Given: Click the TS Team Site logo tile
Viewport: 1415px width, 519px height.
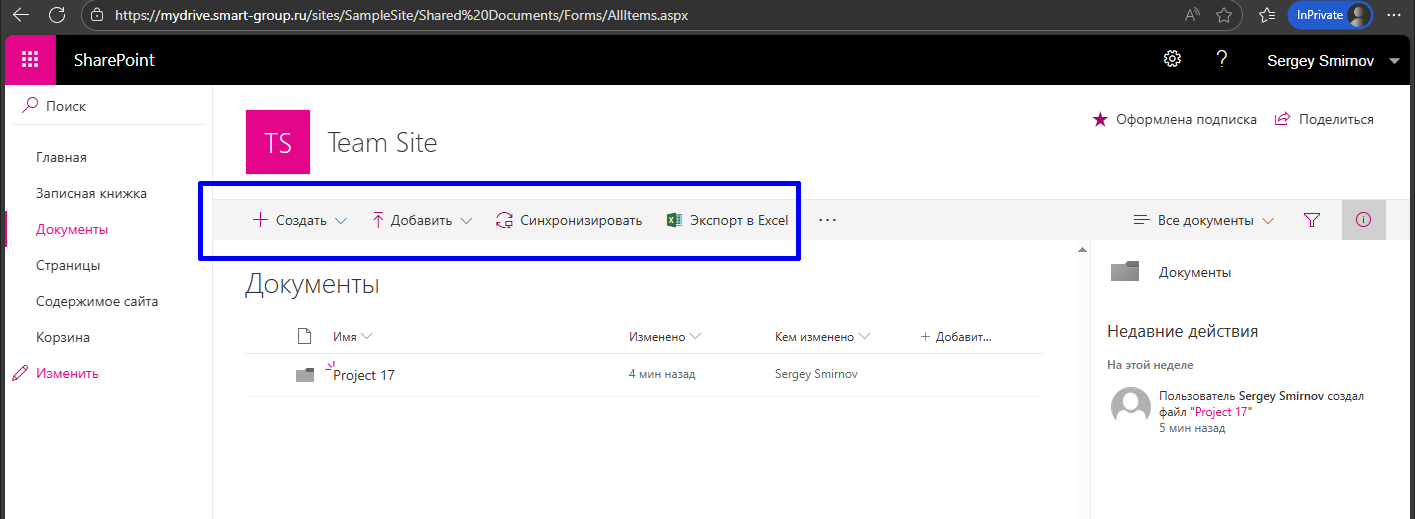Looking at the screenshot, I should click(x=278, y=142).
